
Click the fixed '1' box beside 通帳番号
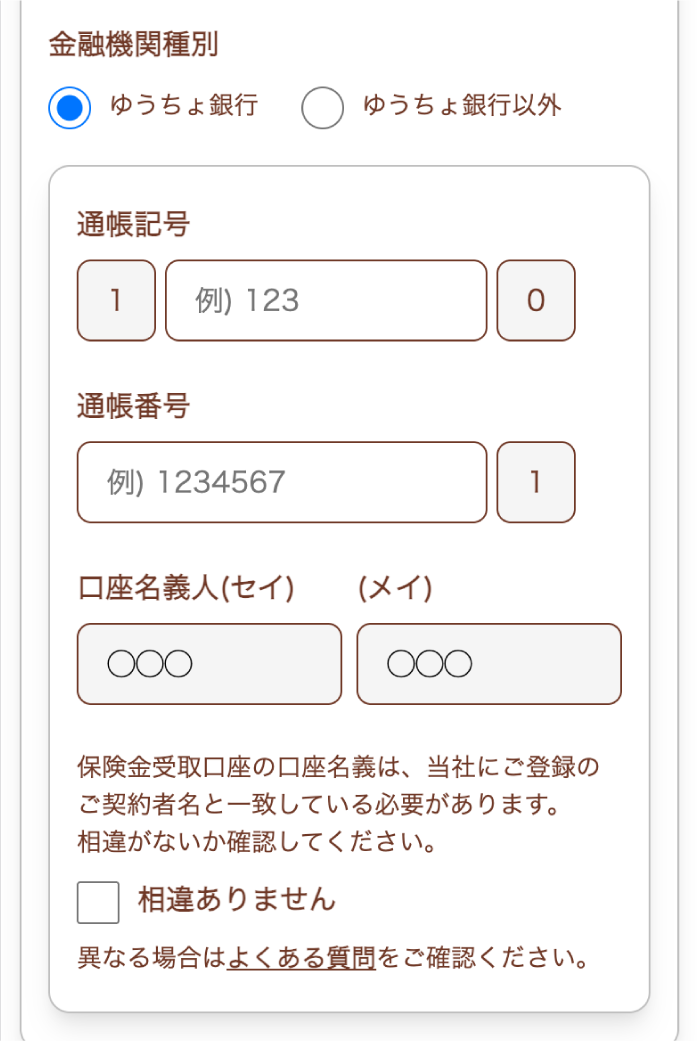pos(536,482)
